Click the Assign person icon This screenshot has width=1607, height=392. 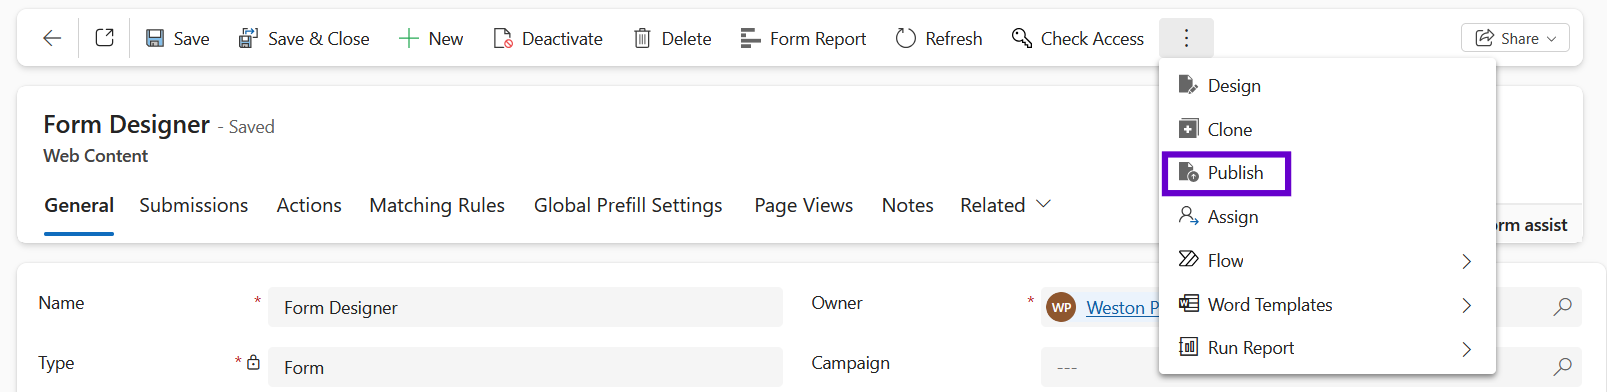click(1188, 216)
